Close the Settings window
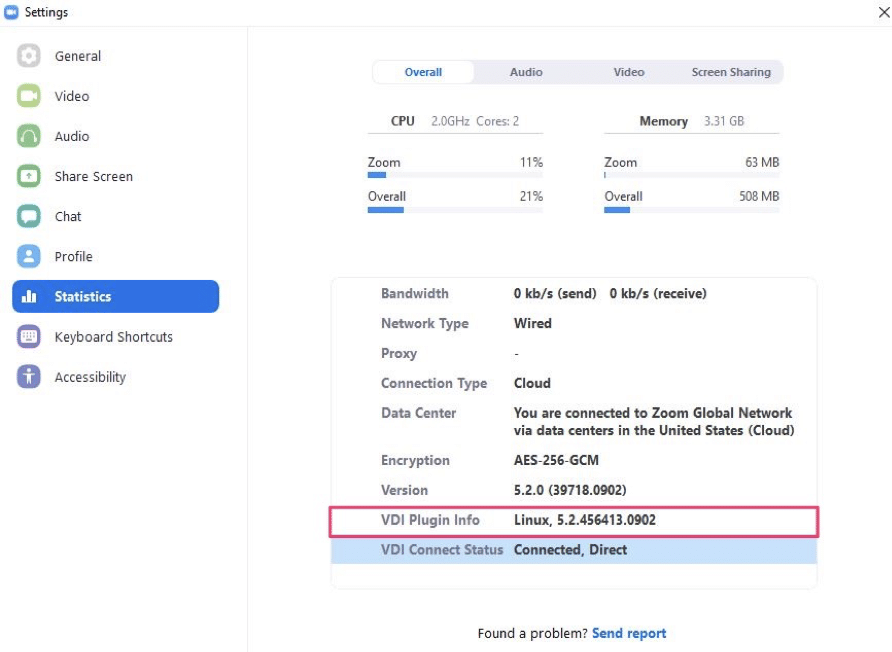The width and height of the screenshot is (892, 652). (883, 12)
